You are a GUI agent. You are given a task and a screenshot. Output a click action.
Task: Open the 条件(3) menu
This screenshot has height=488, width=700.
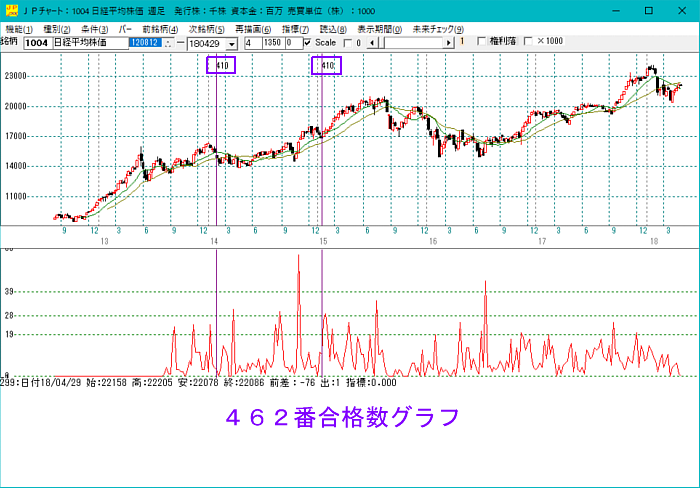95,29
